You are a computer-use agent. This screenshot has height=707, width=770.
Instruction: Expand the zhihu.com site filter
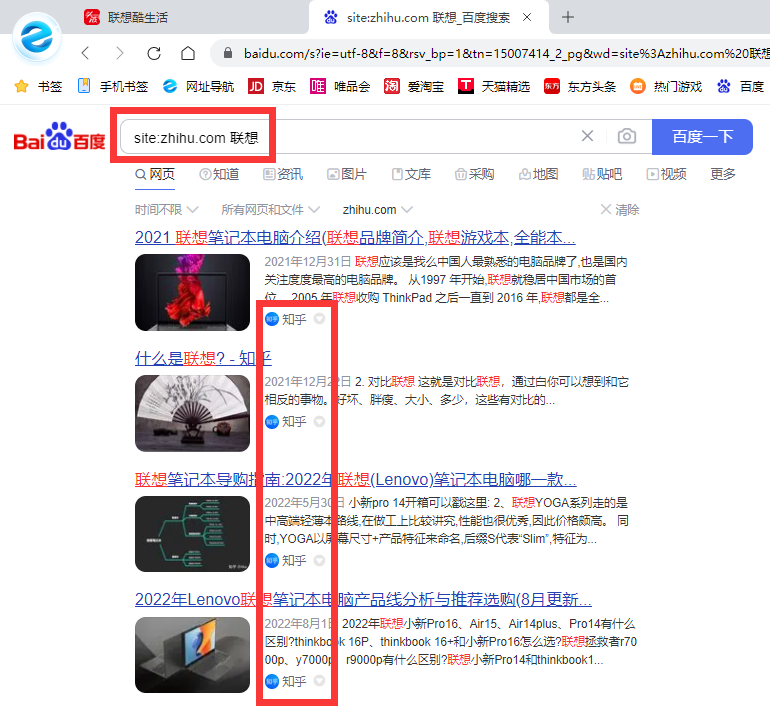378,210
